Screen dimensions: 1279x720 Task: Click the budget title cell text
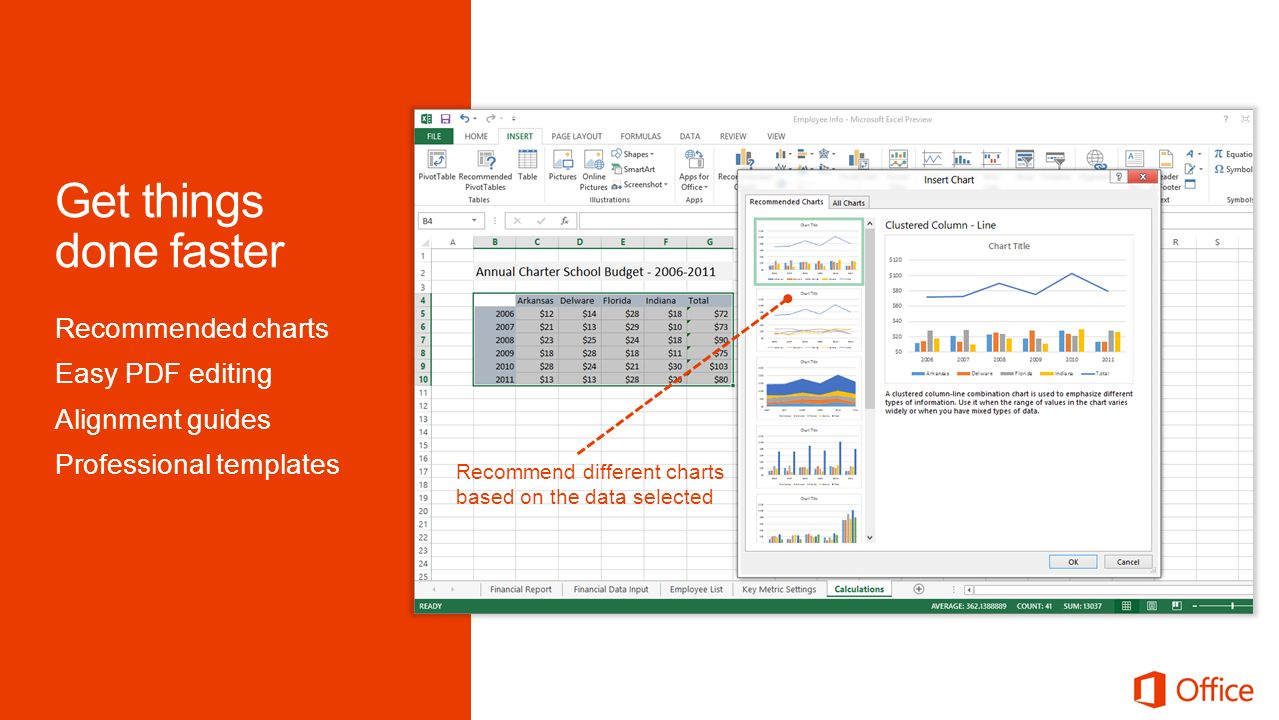point(595,272)
